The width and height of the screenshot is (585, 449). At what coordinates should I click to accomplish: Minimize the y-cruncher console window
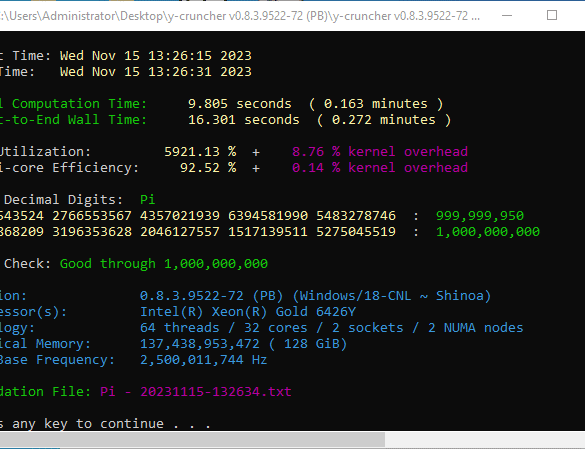pos(507,16)
